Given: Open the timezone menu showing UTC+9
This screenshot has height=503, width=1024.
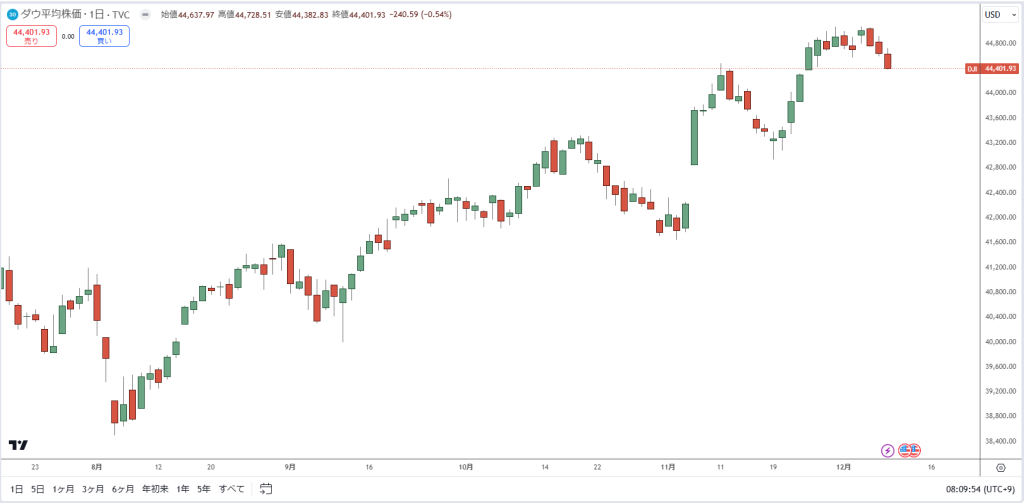Looking at the screenshot, I should pos(980,489).
